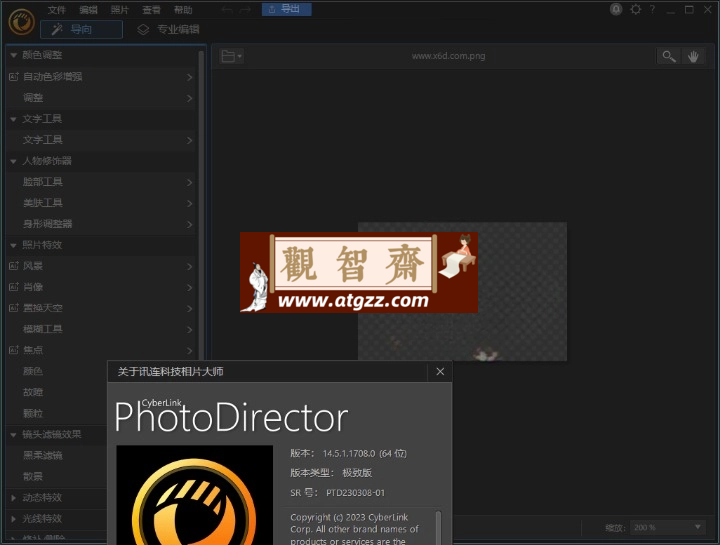This screenshot has width=720, height=545.
Task: Open the 查看 menu
Action: 151,10
